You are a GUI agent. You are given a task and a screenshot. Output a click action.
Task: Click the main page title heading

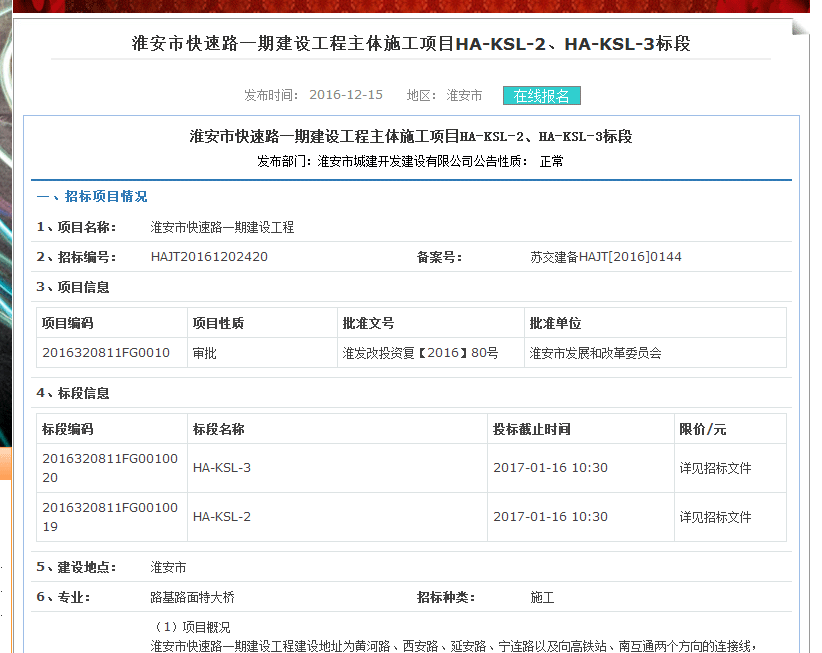point(411,44)
